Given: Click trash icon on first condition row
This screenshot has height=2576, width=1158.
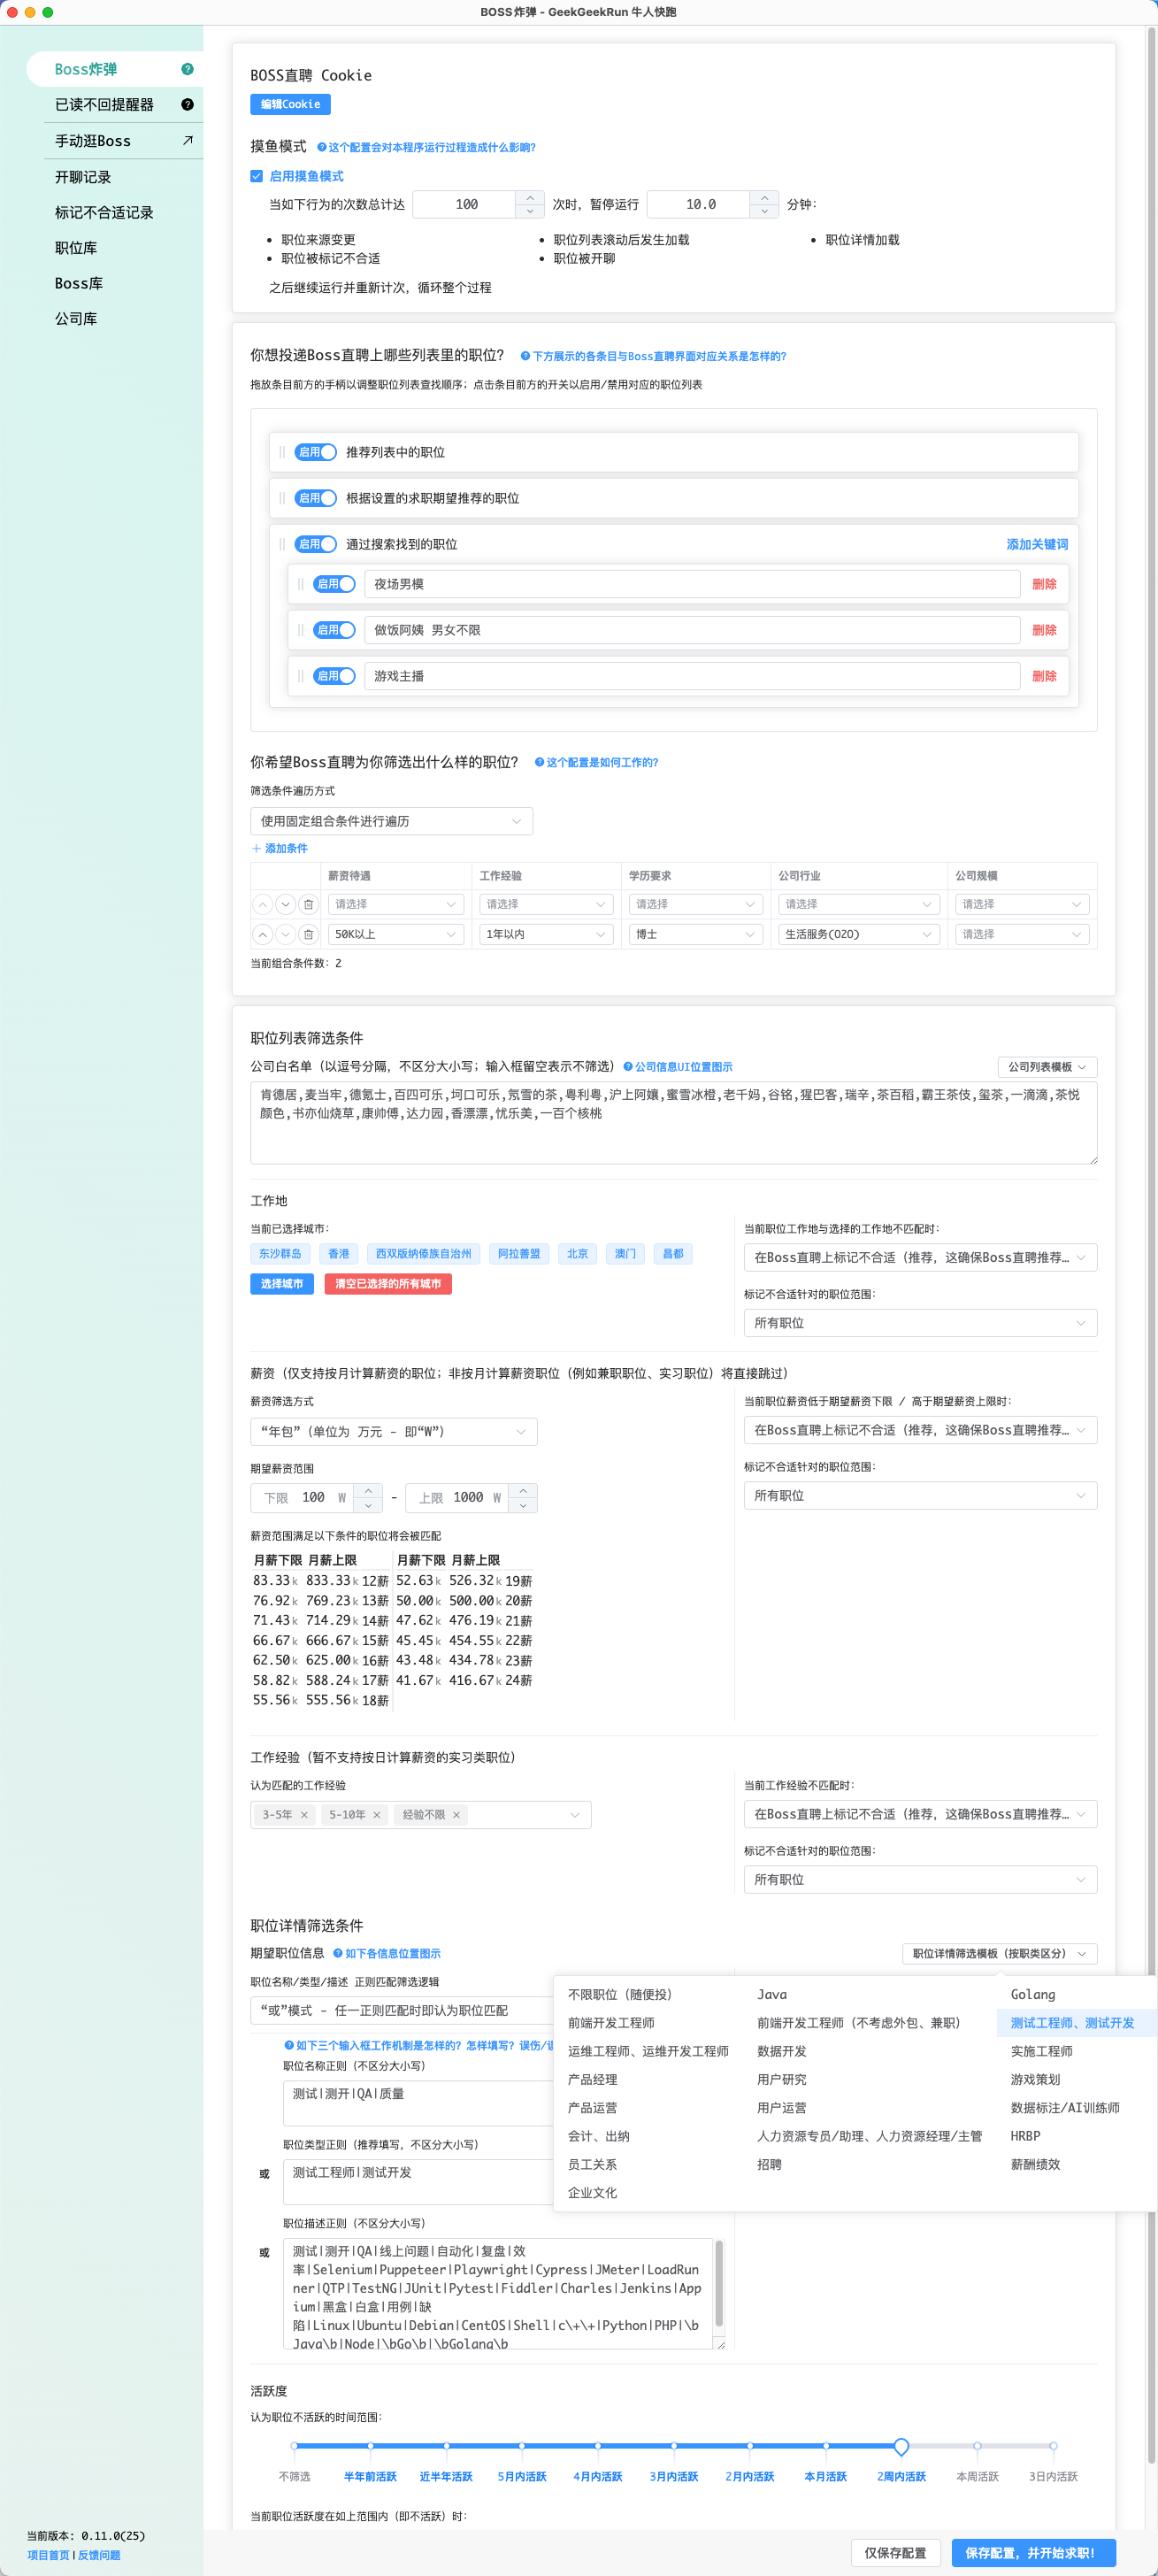Looking at the screenshot, I should 308,904.
